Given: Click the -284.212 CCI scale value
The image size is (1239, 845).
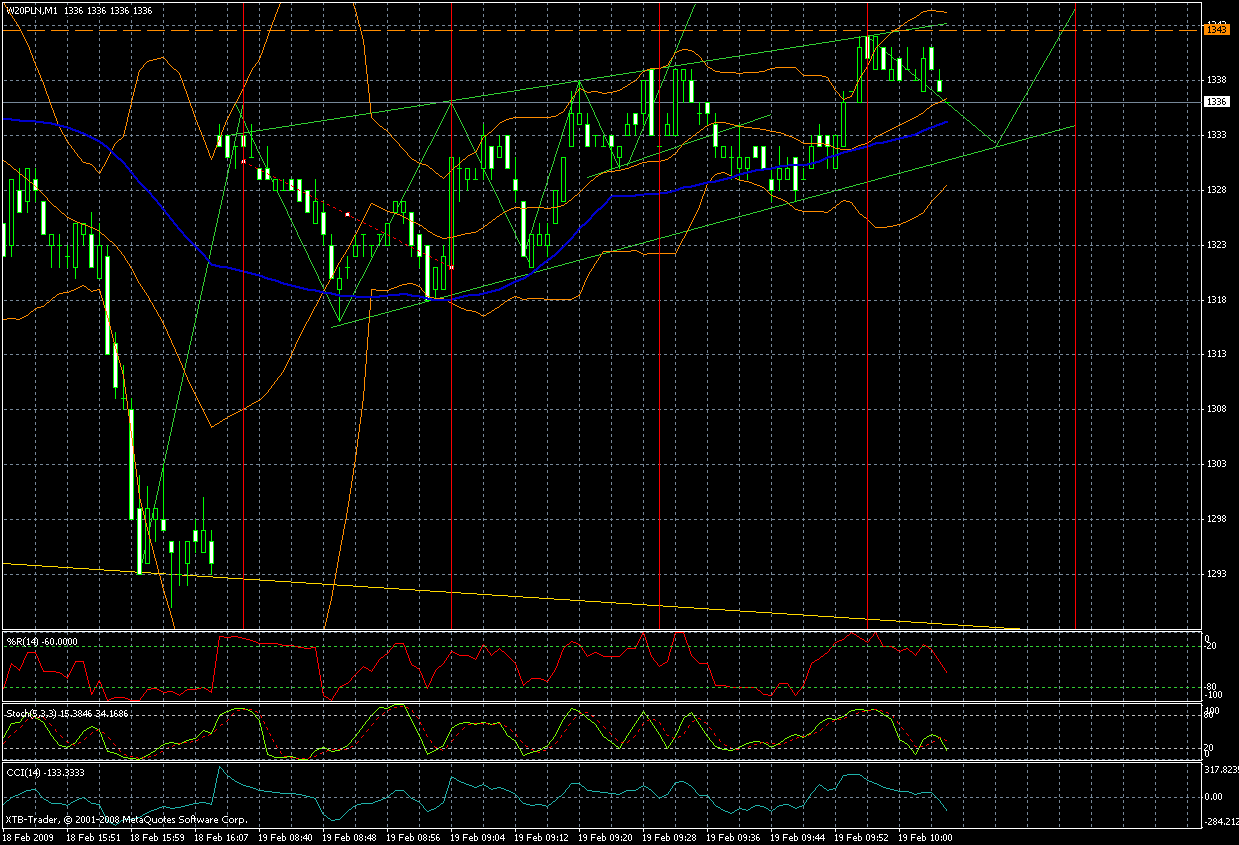Looking at the screenshot, I should 1221,824.
